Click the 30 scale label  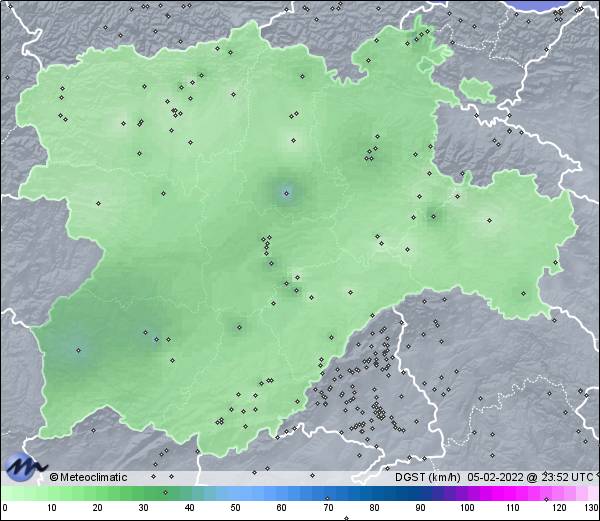click(143, 508)
